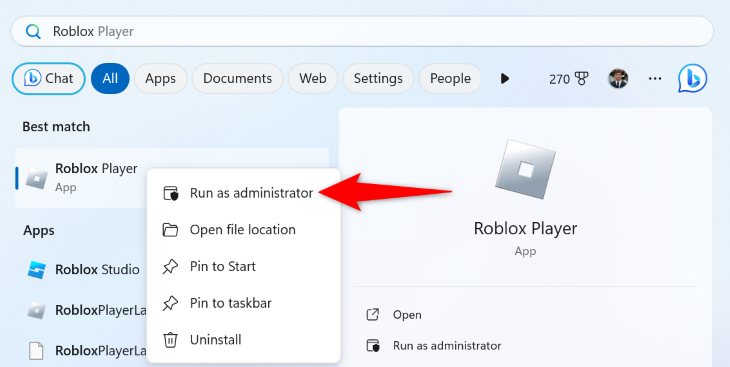Image resolution: width=730 pixels, height=367 pixels.
Task: Click the Roblox Player title in preview pane
Action: pyautogui.click(x=526, y=229)
